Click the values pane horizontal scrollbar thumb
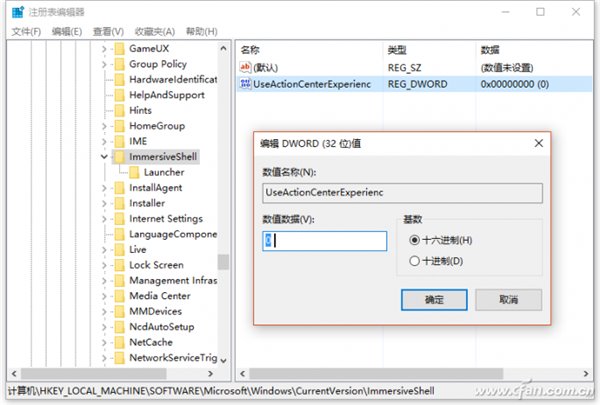The width and height of the screenshot is (600, 405). click(x=376, y=374)
